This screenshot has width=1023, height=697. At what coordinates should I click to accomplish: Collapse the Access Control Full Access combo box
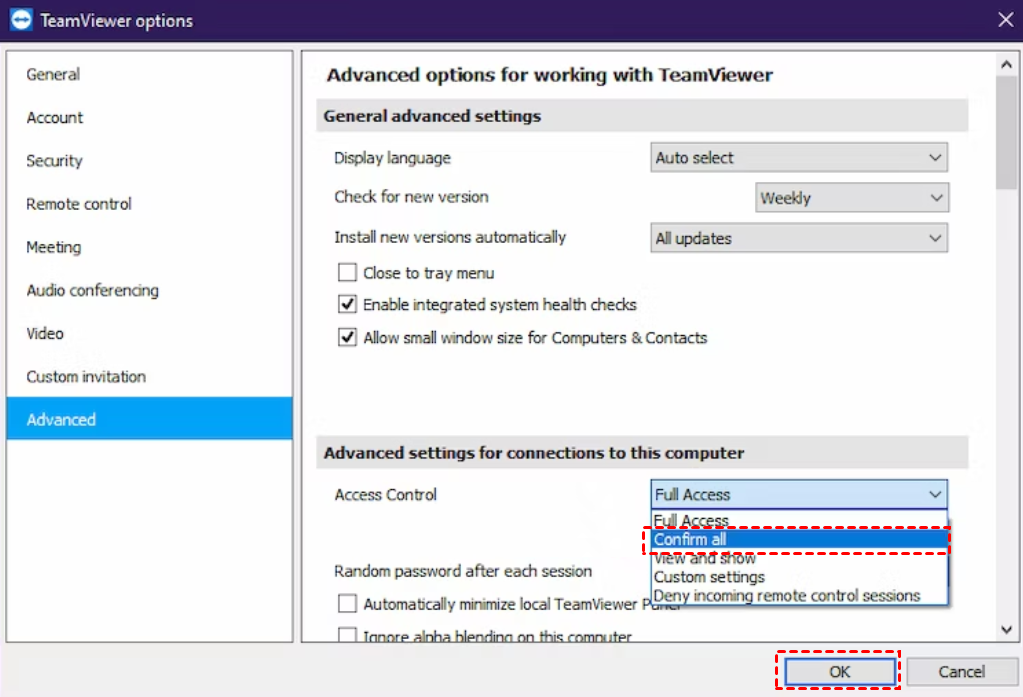click(799, 494)
